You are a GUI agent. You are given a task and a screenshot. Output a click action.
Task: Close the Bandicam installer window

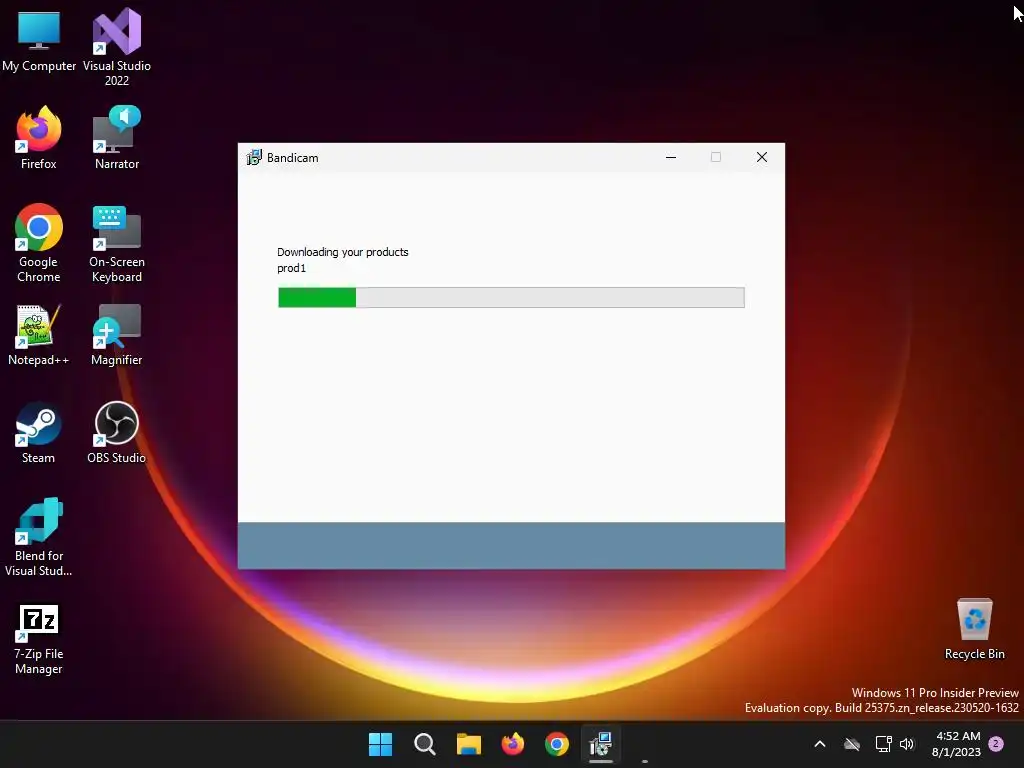[761, 157]
